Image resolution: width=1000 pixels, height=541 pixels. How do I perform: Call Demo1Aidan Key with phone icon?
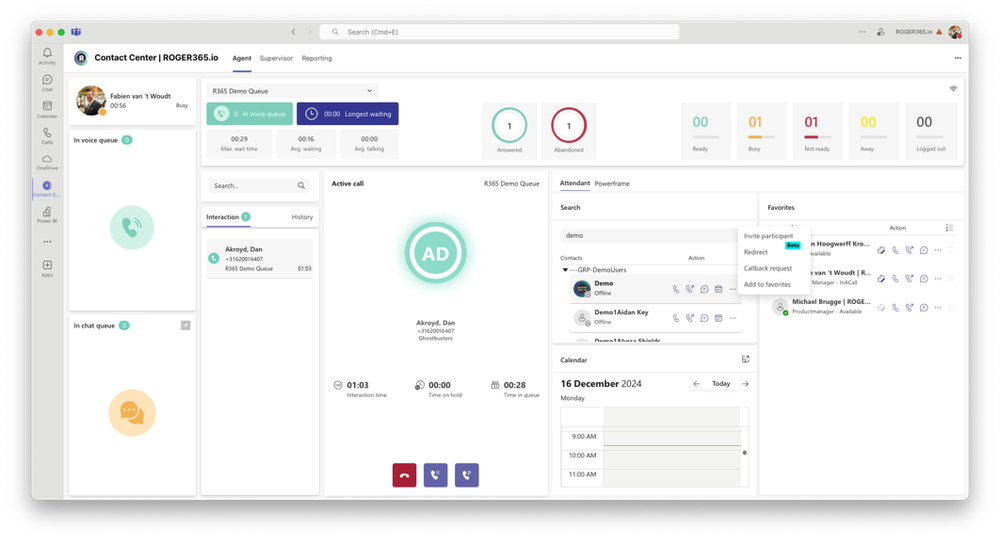pos(676,318)
